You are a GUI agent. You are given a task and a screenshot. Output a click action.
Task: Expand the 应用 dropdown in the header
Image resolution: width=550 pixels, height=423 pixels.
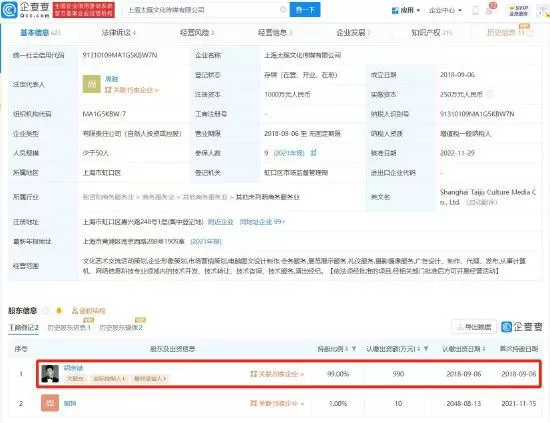406,11
